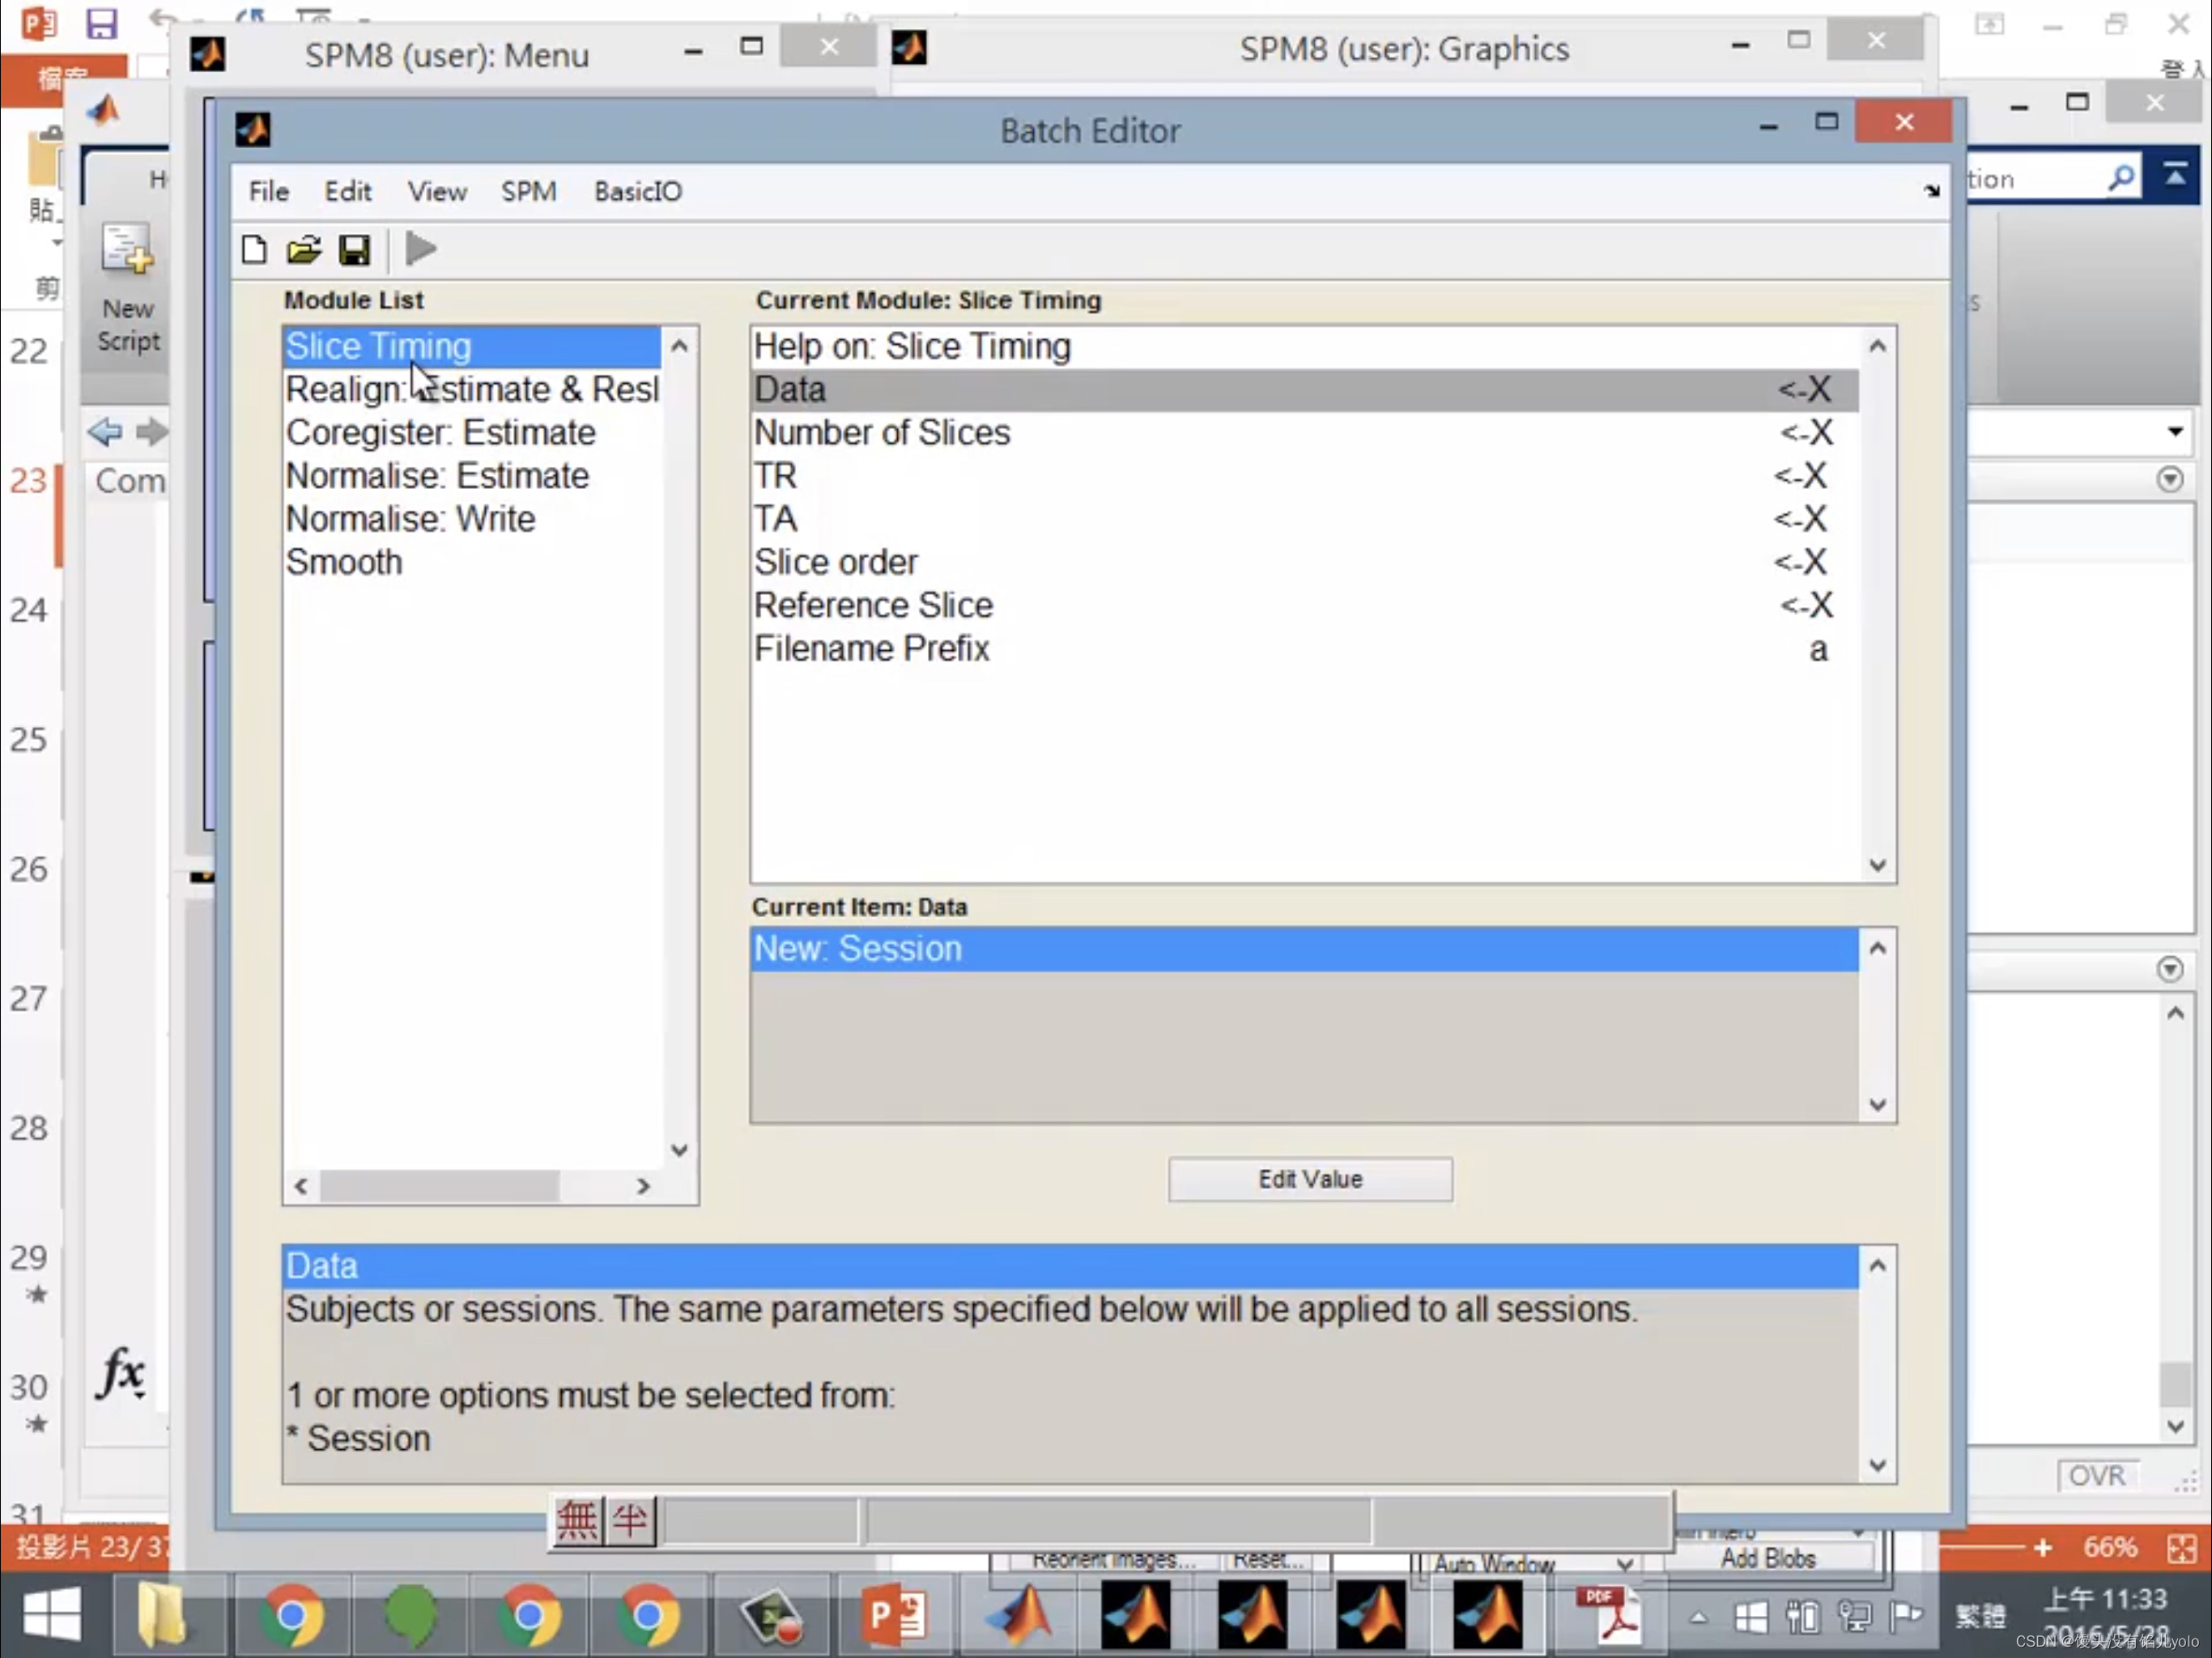
Task: Select Help on: Slice Timing row
Action: [x=1304, y=346]
